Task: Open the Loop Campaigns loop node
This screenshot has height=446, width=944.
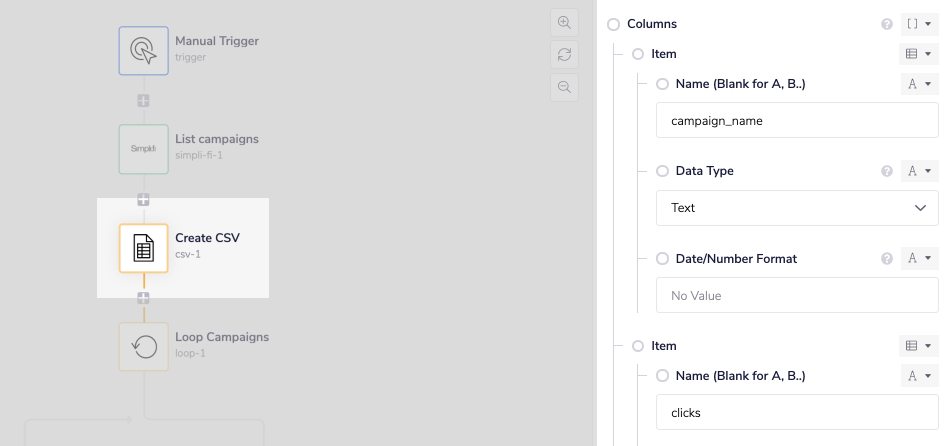Action: [x=144, y=346]
